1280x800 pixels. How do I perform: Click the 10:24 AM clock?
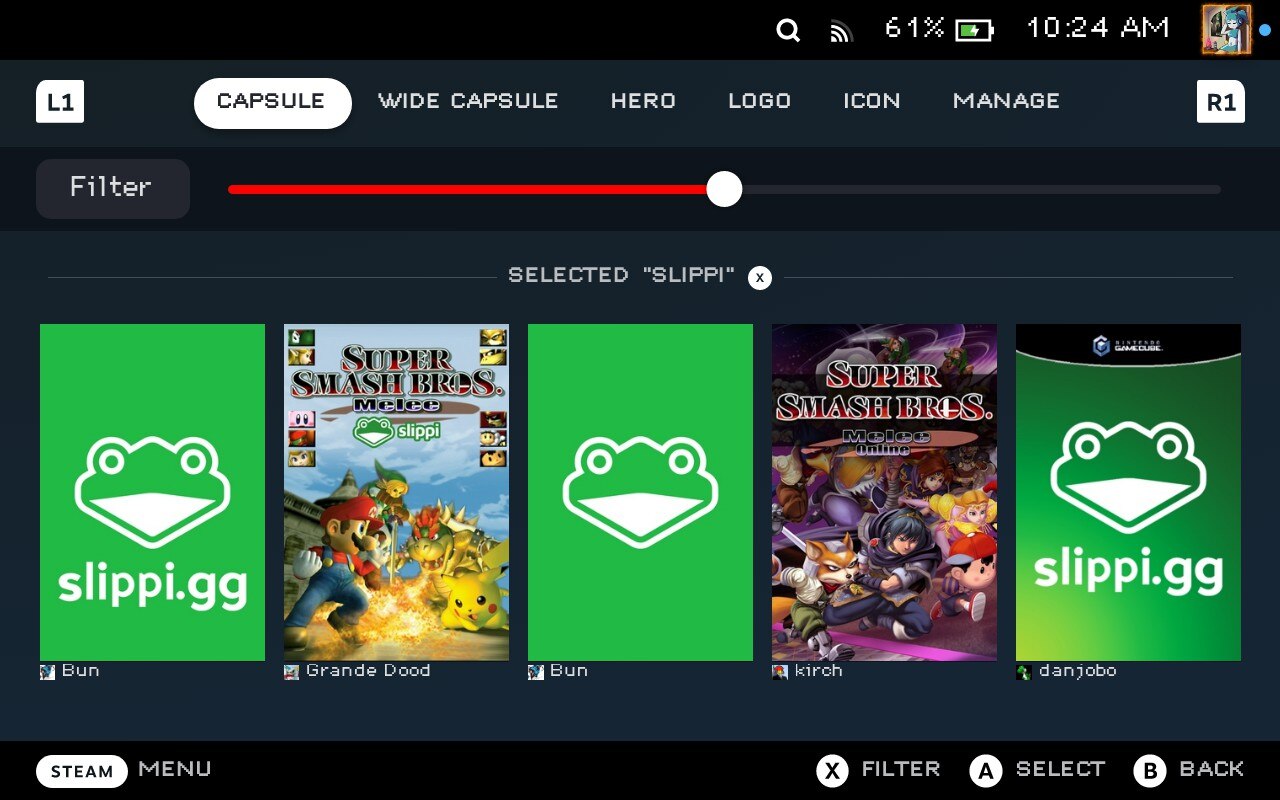tap(1098, 28)
